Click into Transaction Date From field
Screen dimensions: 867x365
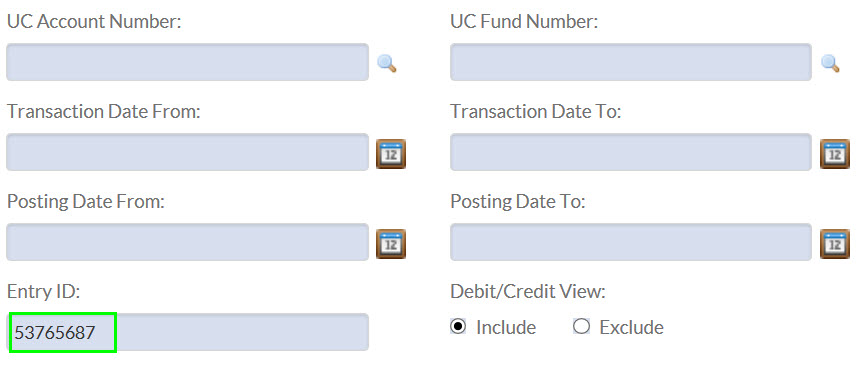point(187,152)
